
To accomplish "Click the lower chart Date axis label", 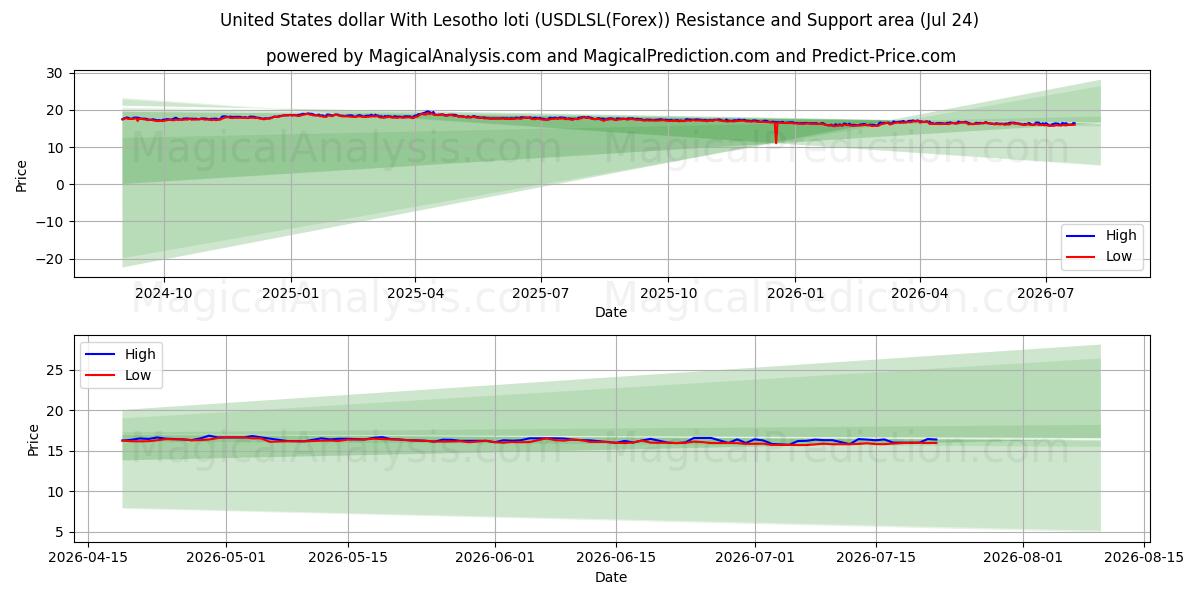I will tap(611, 577).
